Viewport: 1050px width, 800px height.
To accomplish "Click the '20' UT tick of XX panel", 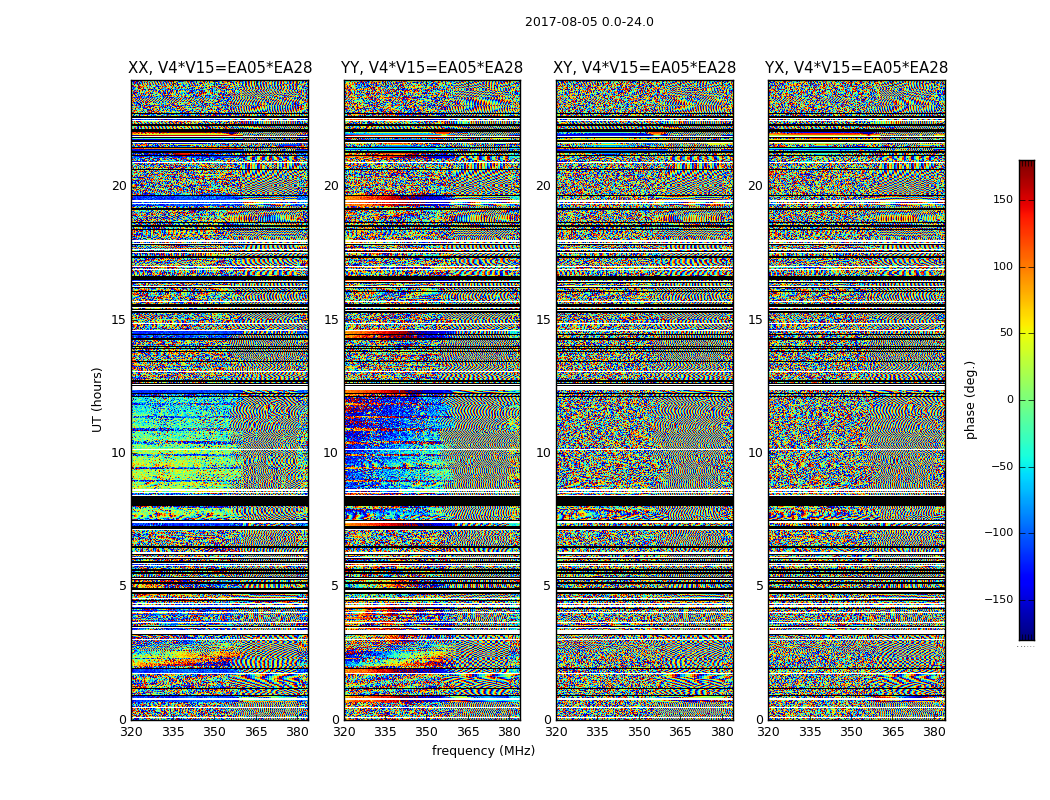I will point(119,186).
